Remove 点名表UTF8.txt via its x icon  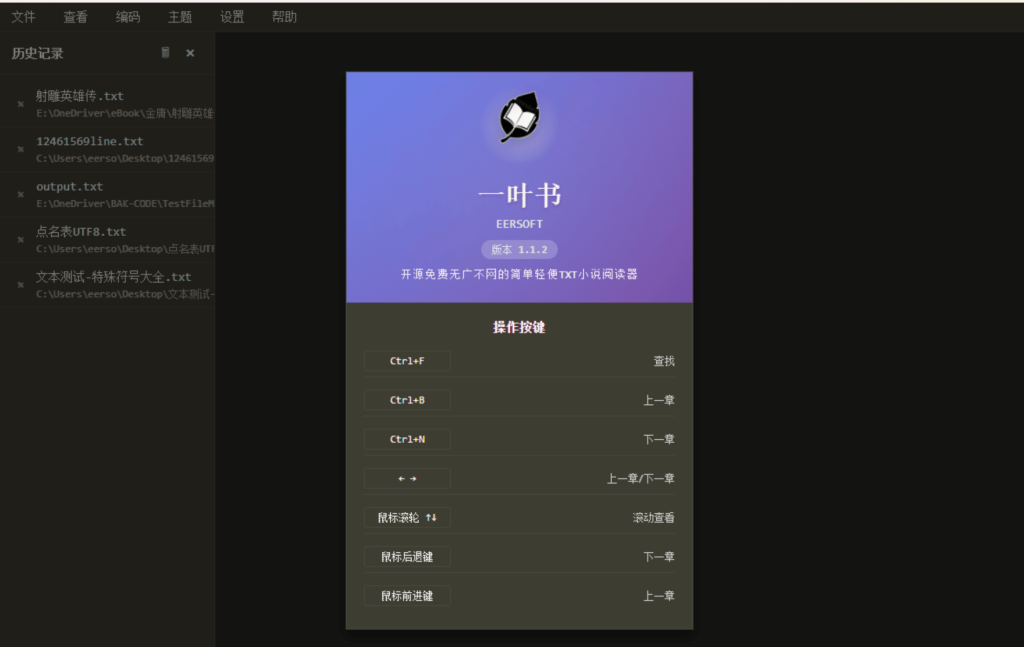19,238
